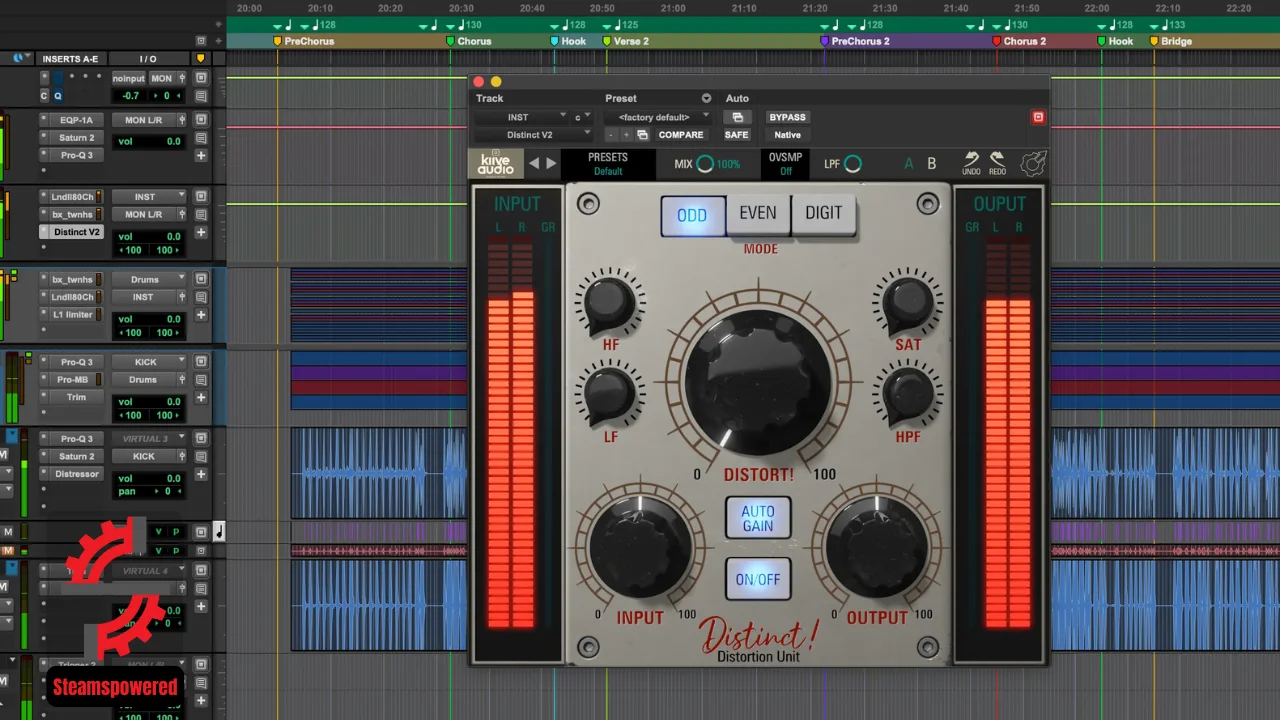
Task: Click the blue circular icon left of INSERTS A-E
Action: pyautogui.click(x=19, y=59)
